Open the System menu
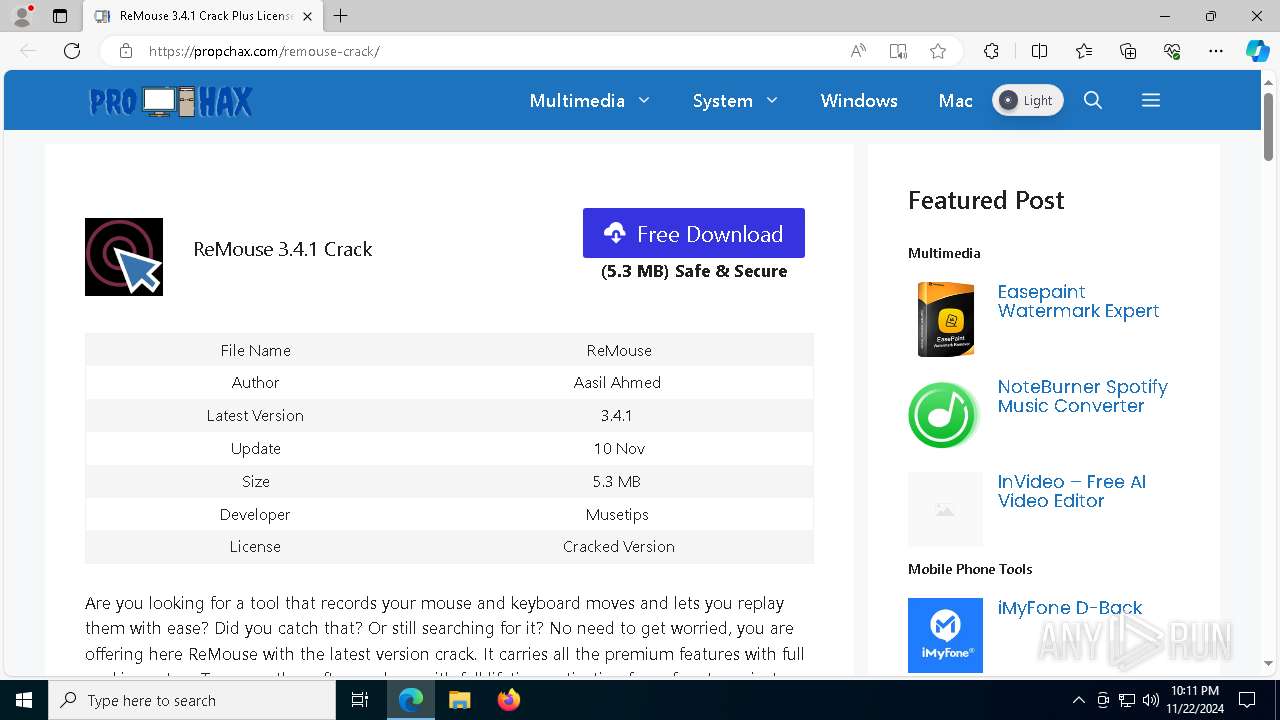Viewport: 1280px width, 720px height. click(723, 101)
